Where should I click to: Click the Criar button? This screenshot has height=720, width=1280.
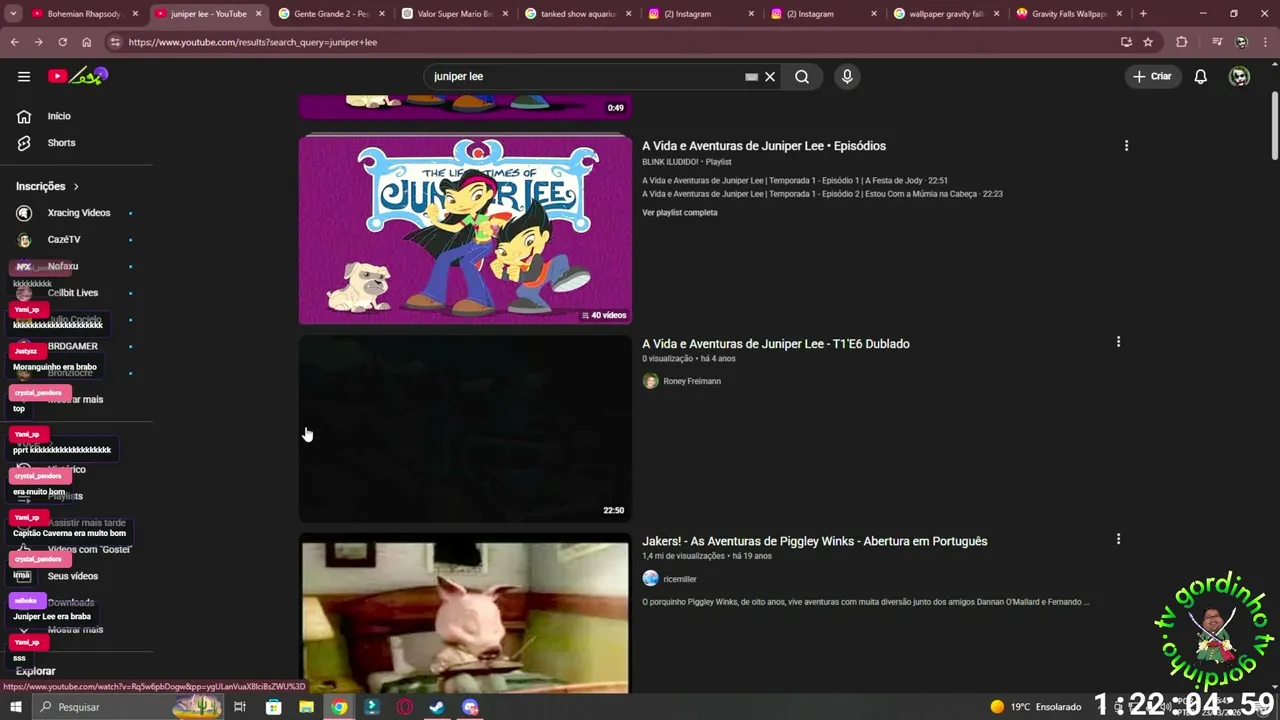click(x=1152, y=76)
